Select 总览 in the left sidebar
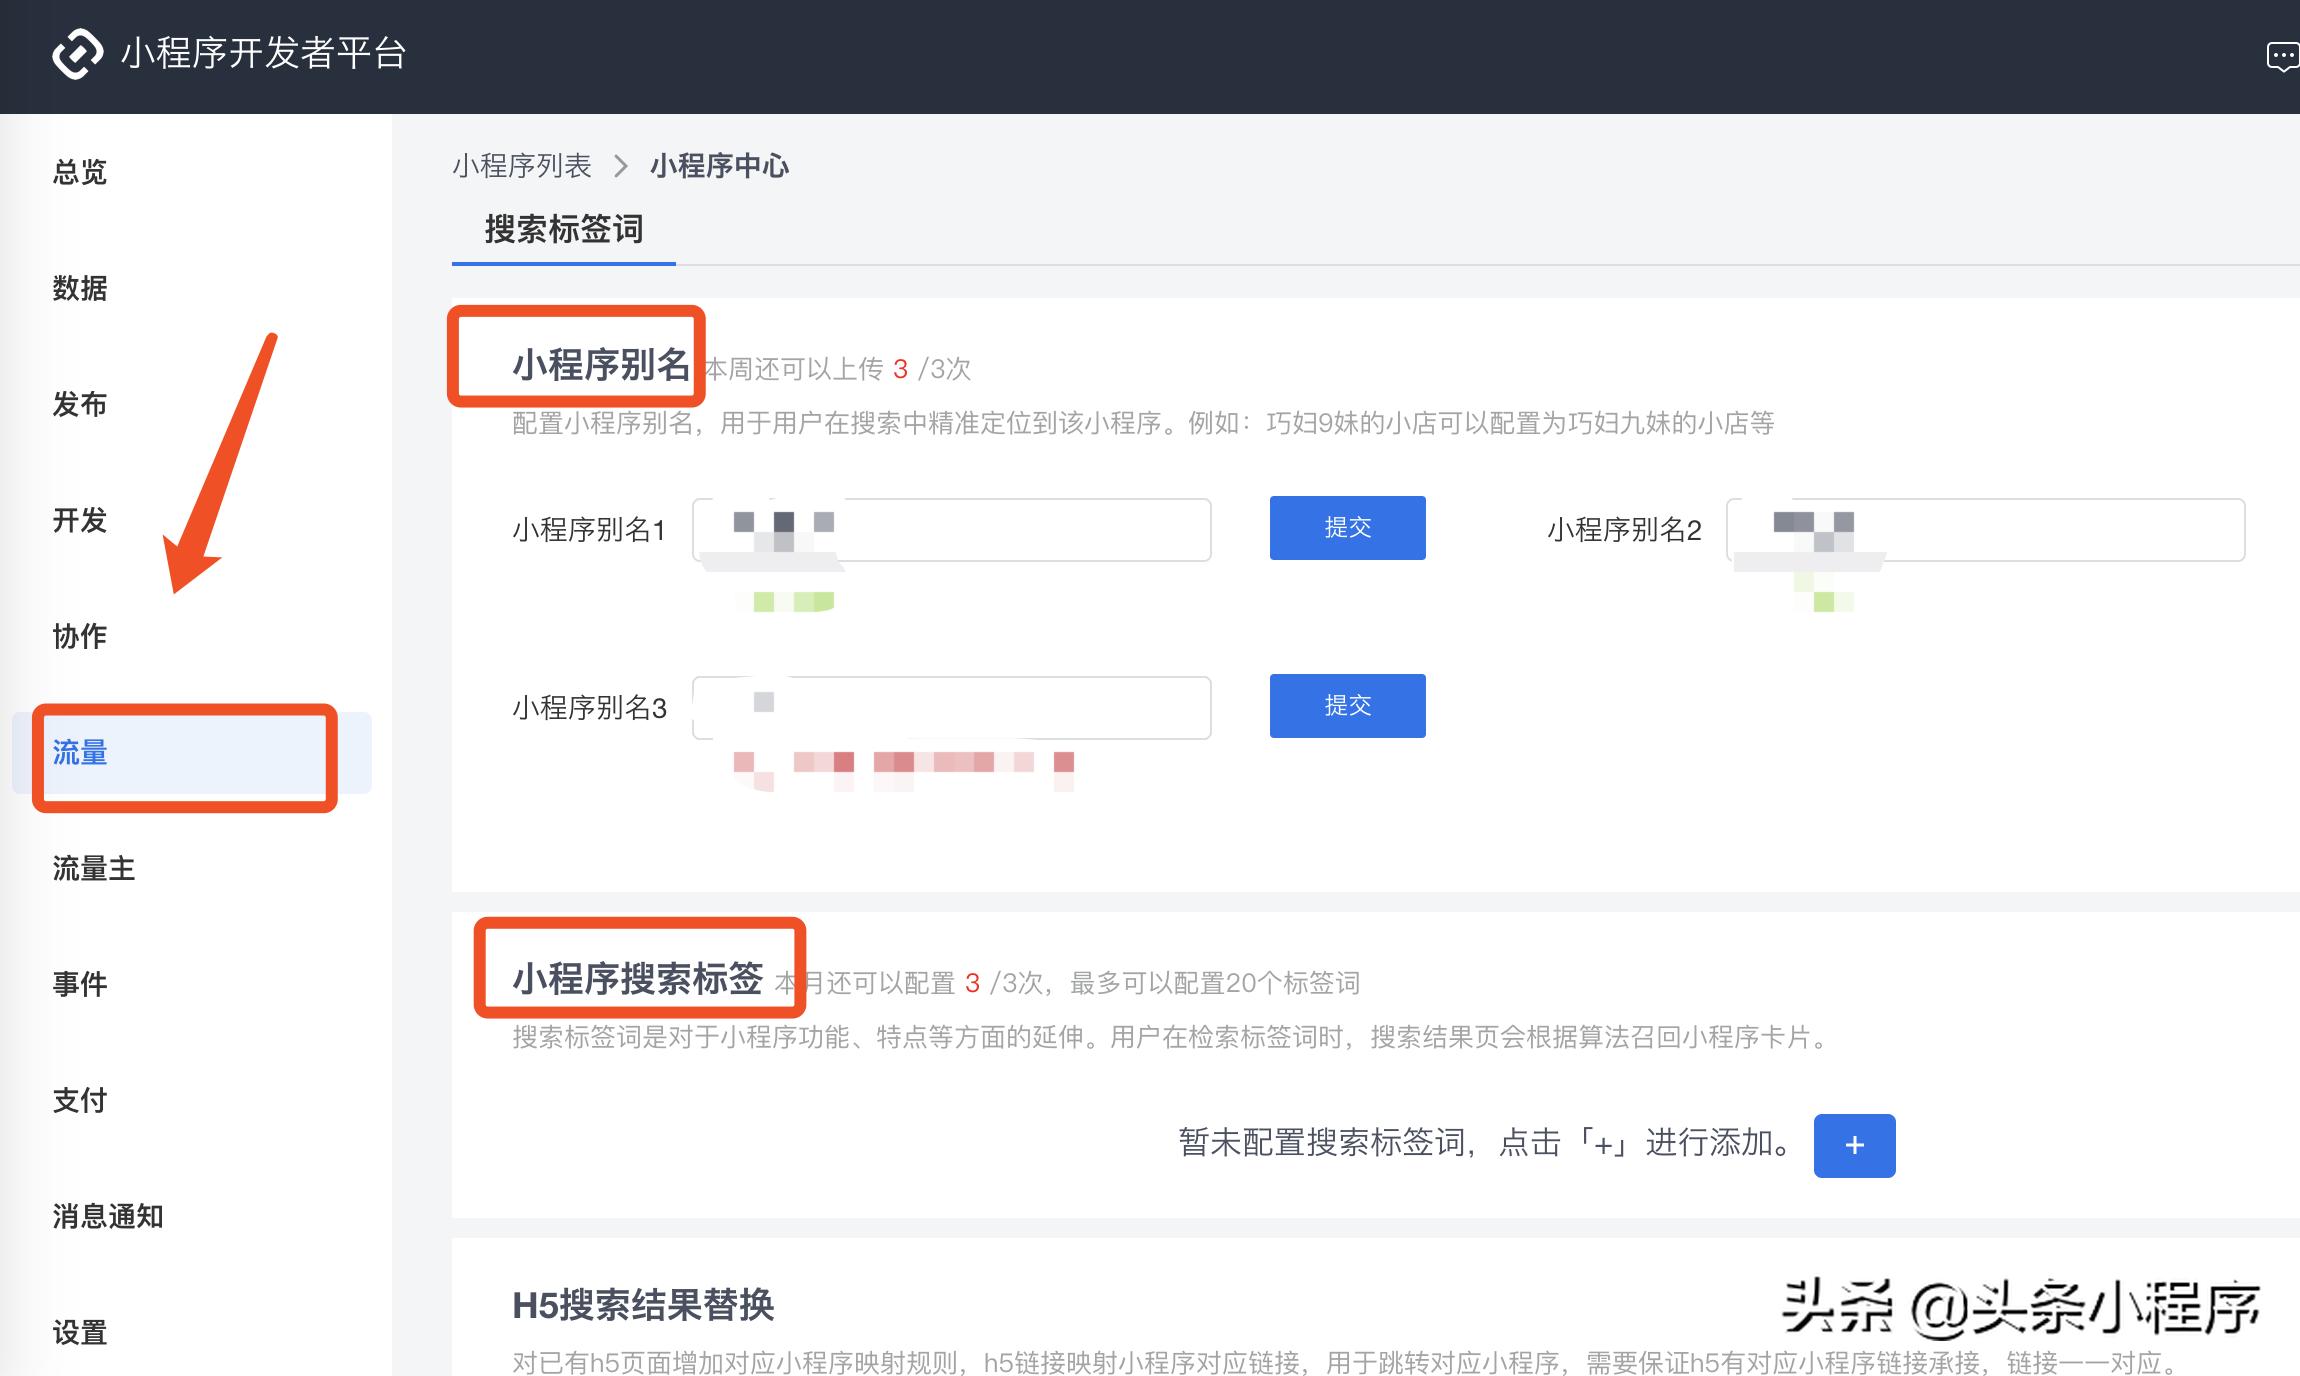 click(x=78, y=172)
